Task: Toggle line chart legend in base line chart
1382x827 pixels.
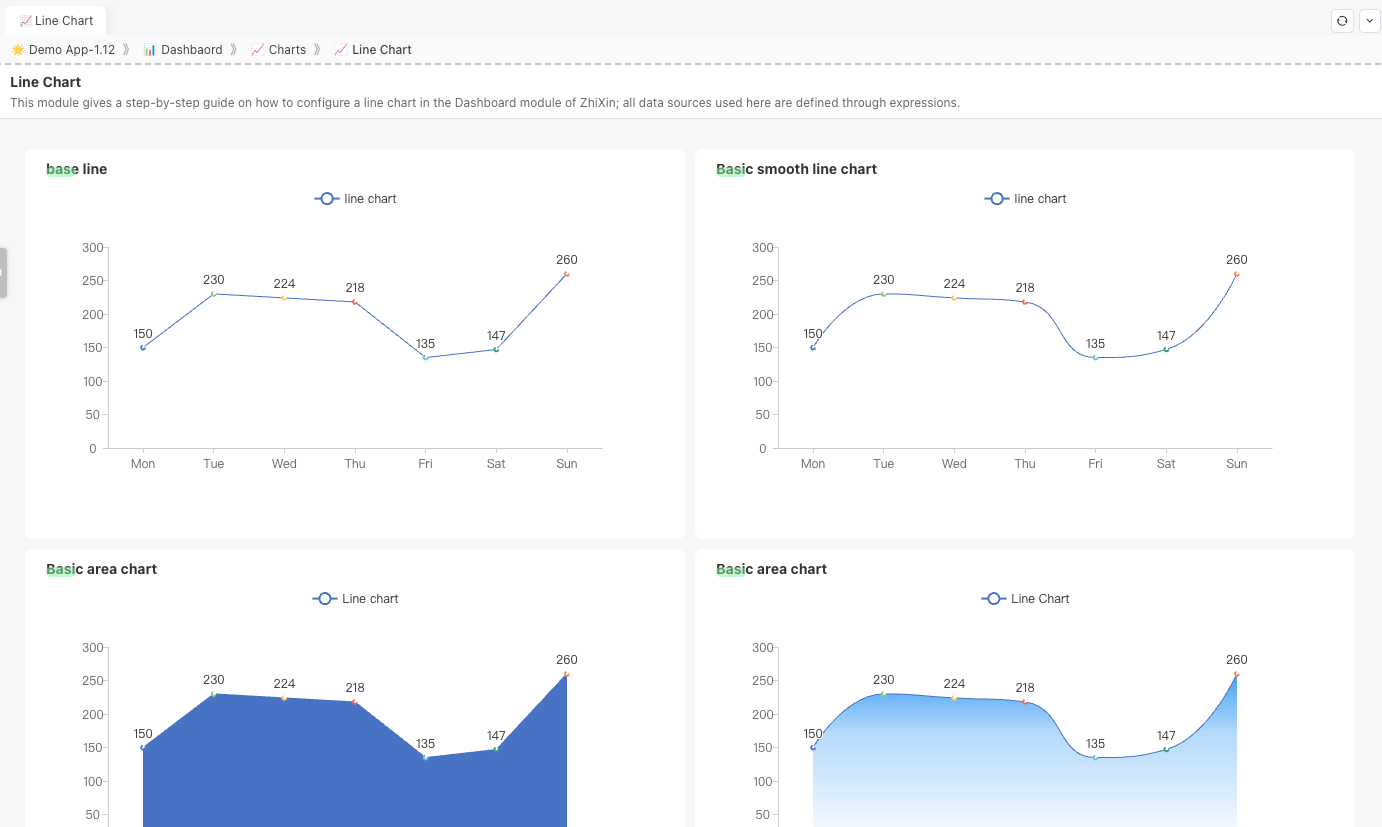Action: [x=355, y=199]
